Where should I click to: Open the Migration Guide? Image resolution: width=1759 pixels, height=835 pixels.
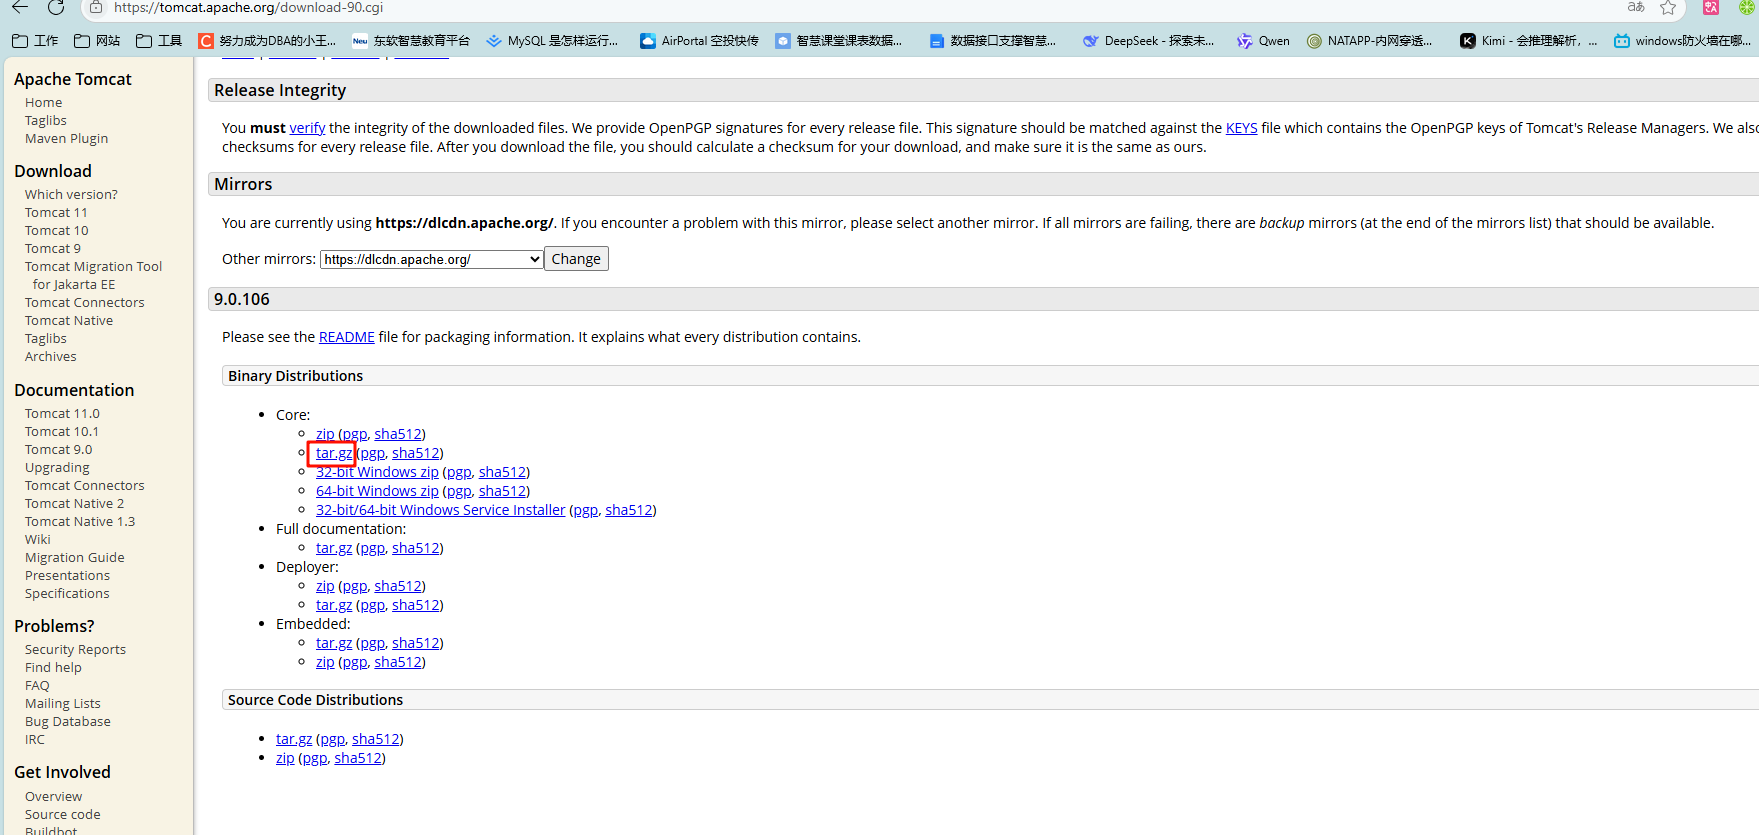pos(75,557)
